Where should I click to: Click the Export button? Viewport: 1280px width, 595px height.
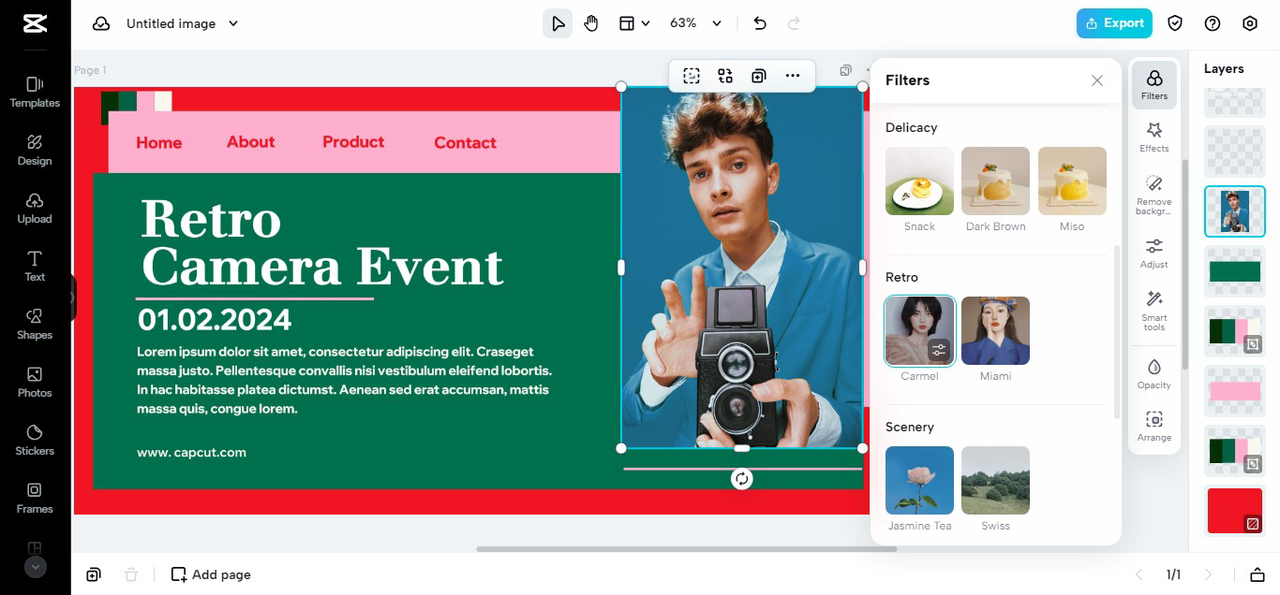[1114, 23]
